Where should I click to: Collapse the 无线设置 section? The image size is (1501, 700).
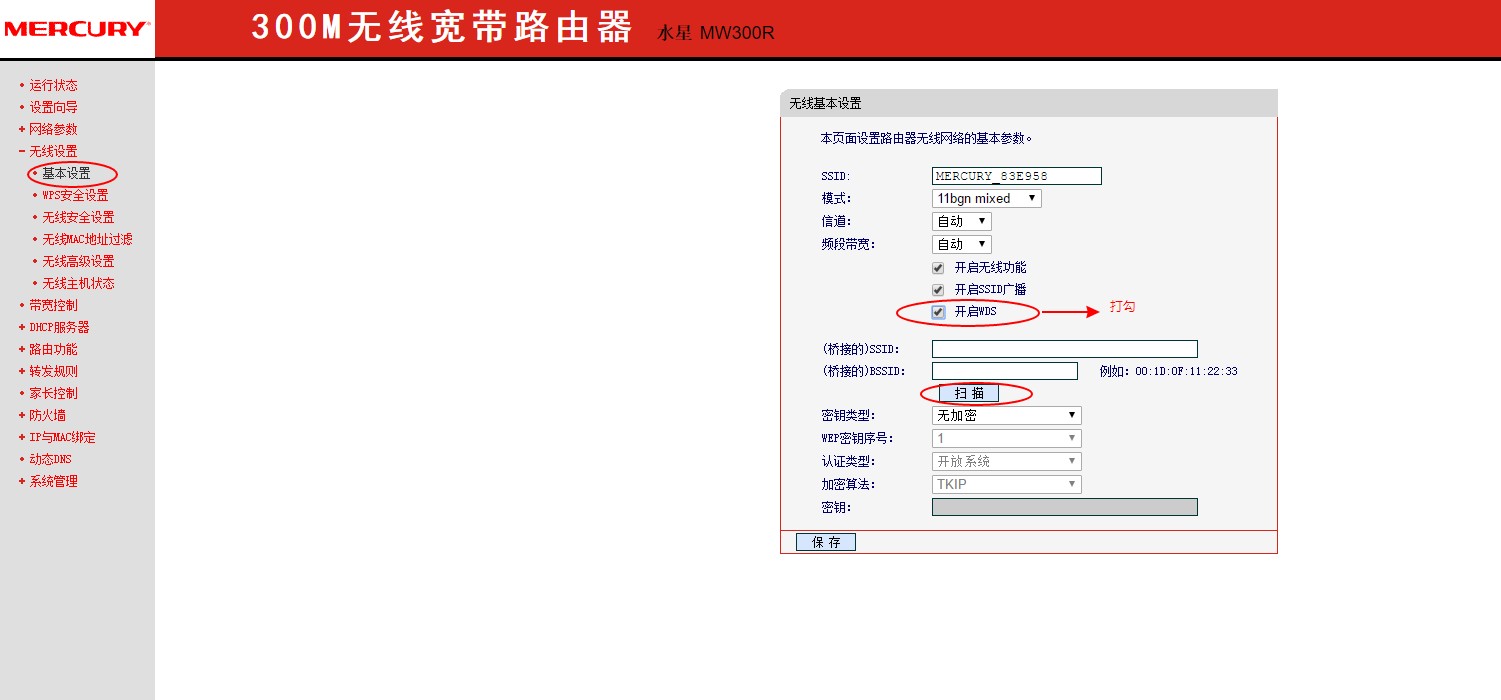(x=52, y=151)
